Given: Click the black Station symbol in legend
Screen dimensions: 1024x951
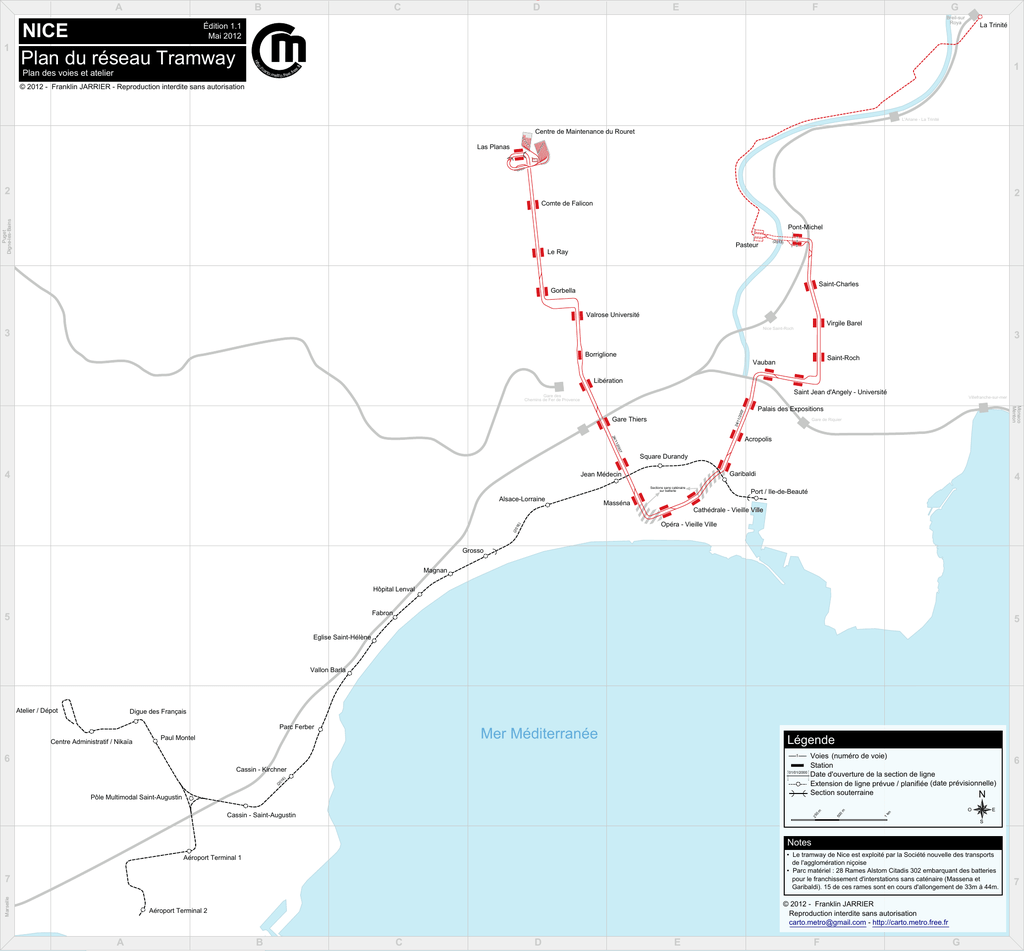Looking at the screenshot, I should point(797,765).
